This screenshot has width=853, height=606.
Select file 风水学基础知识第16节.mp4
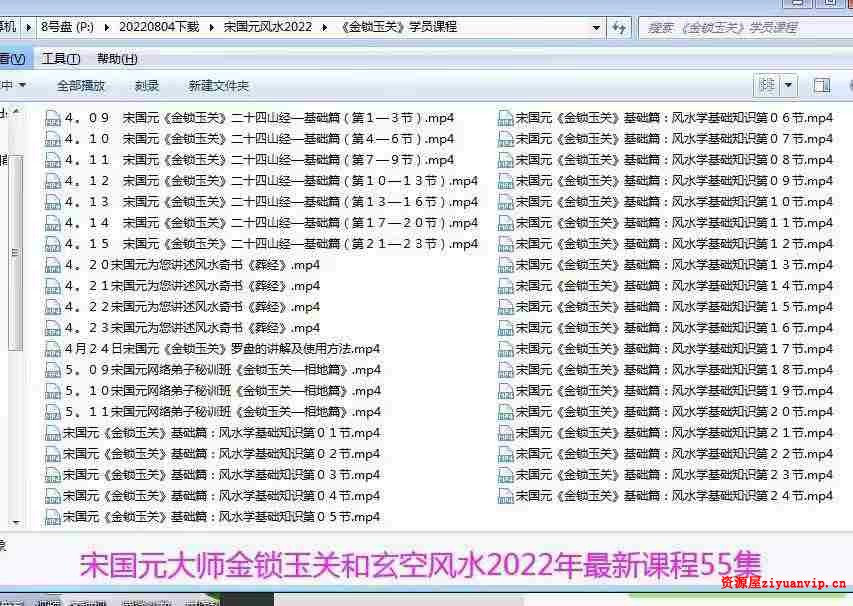[665, 329]
